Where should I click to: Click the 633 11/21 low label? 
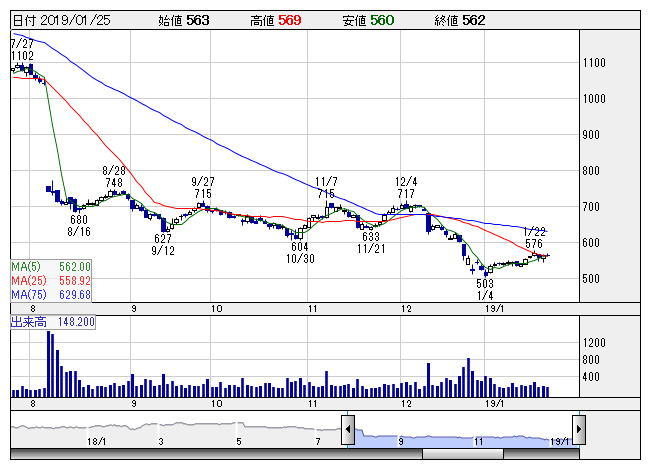[x=371, y=242]
